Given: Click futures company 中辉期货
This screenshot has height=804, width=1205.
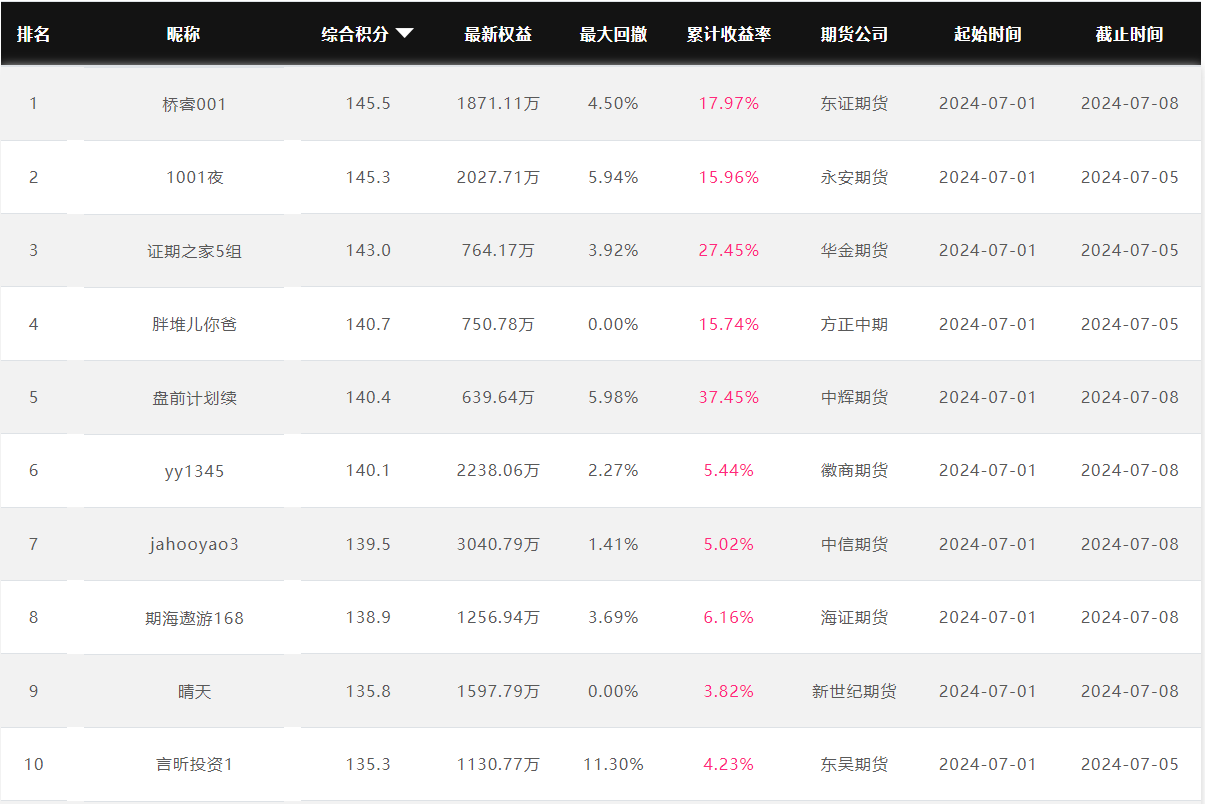Looking at the screenshot, I should pos(854,397).
